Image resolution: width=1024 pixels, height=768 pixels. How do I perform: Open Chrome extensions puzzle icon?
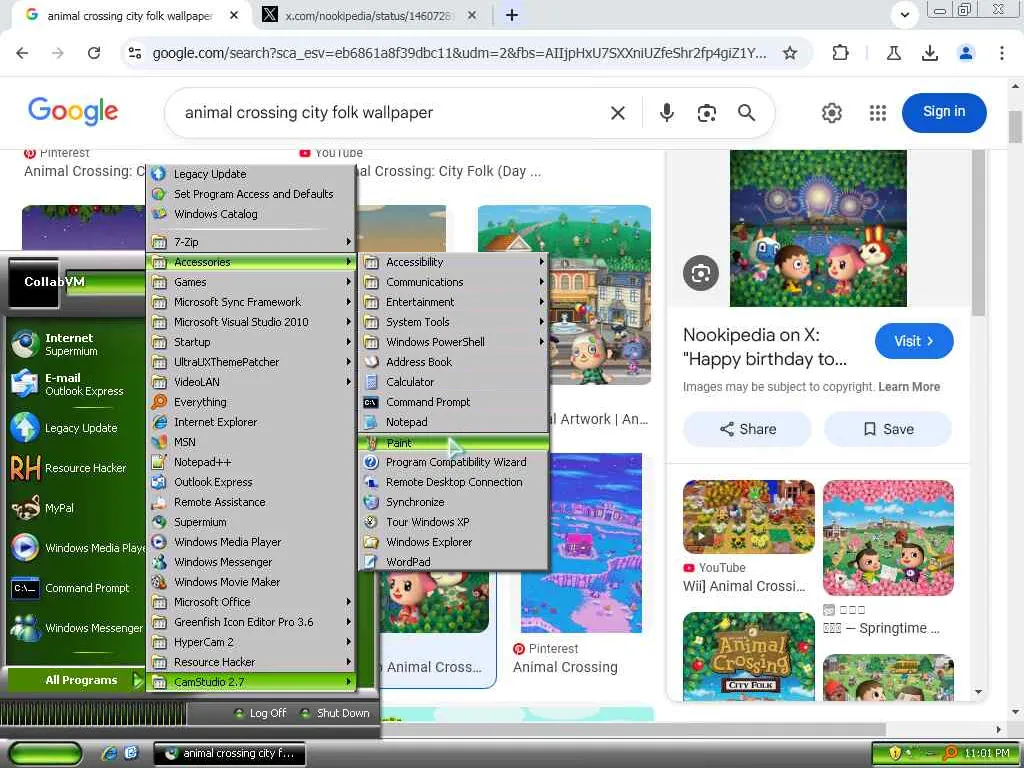coord(840,53)
